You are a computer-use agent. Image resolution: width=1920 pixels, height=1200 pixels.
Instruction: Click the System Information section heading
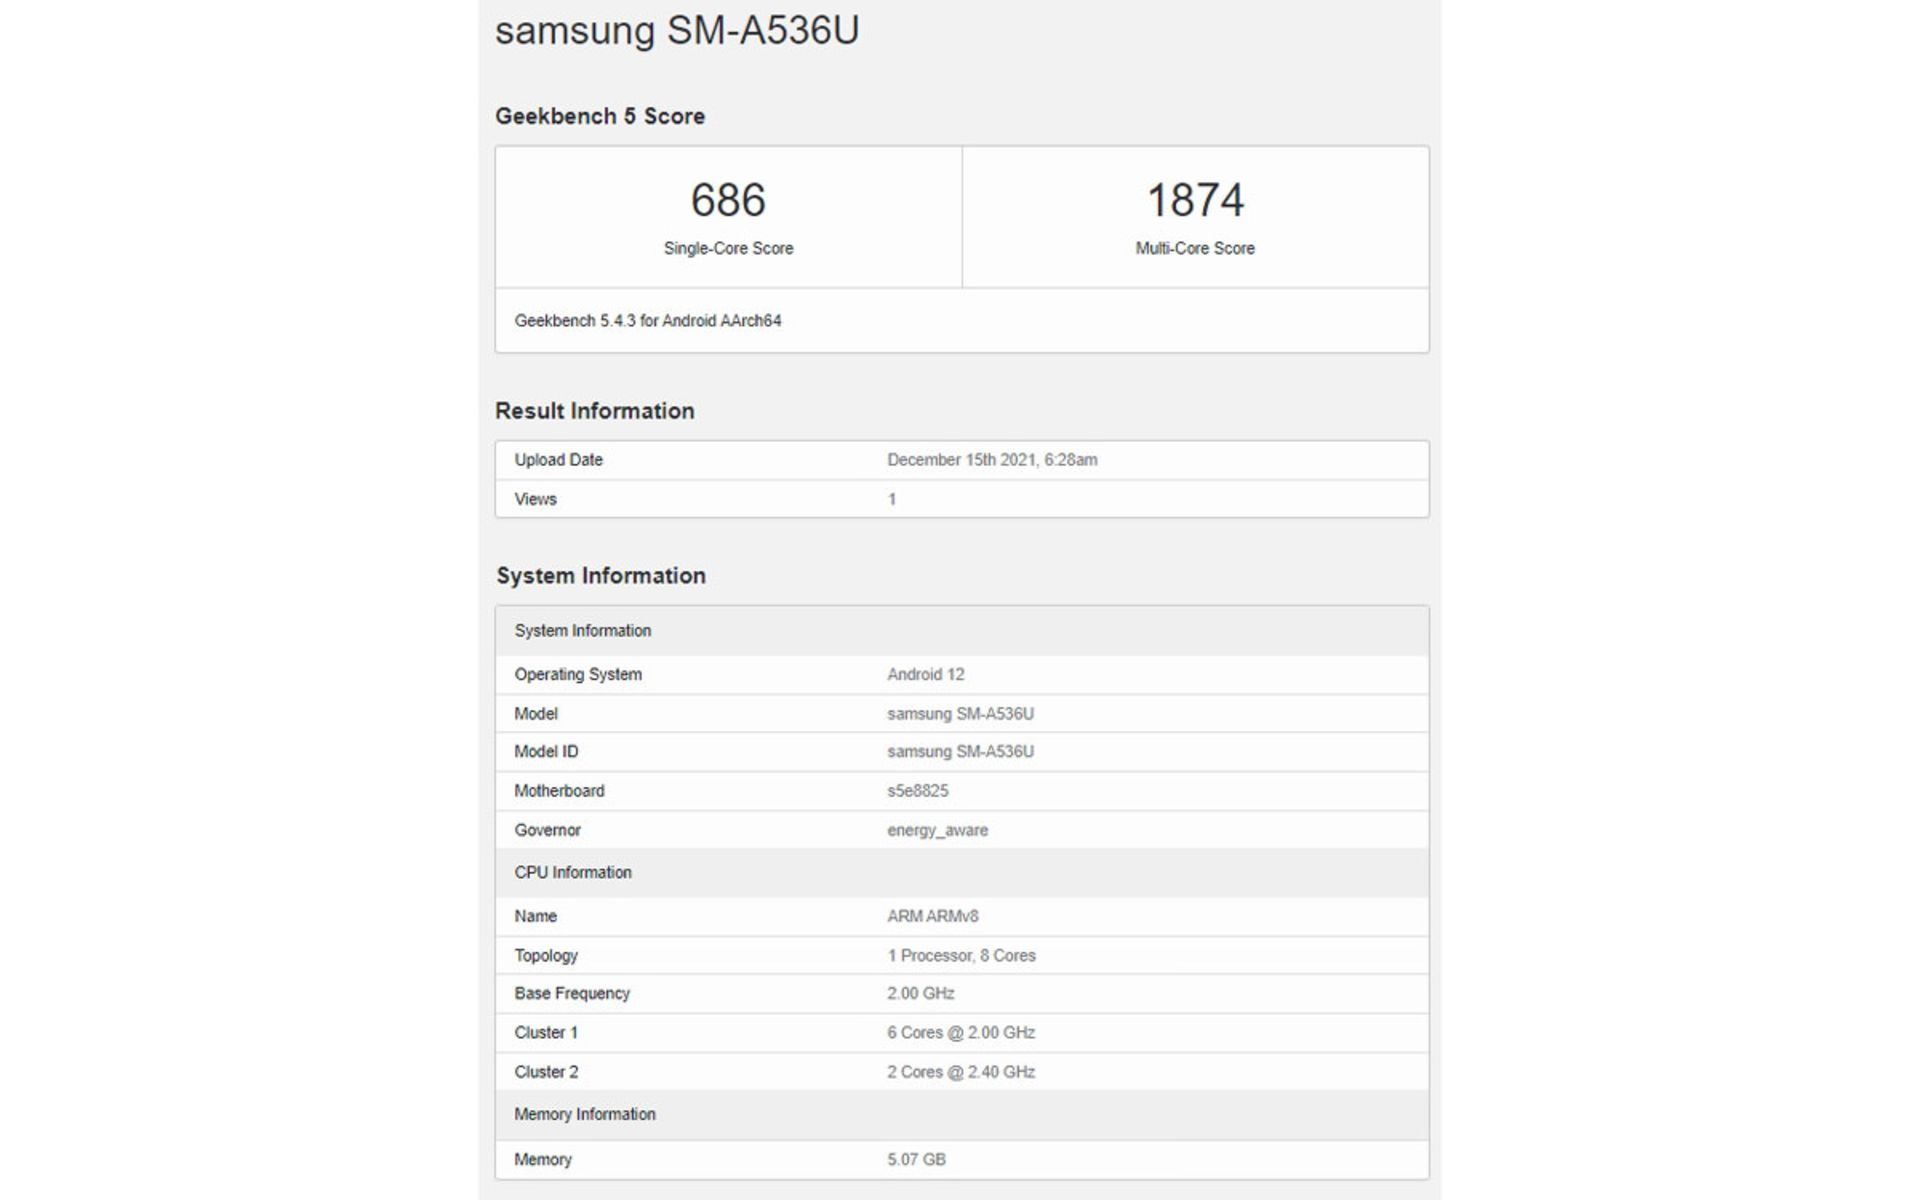601,576
